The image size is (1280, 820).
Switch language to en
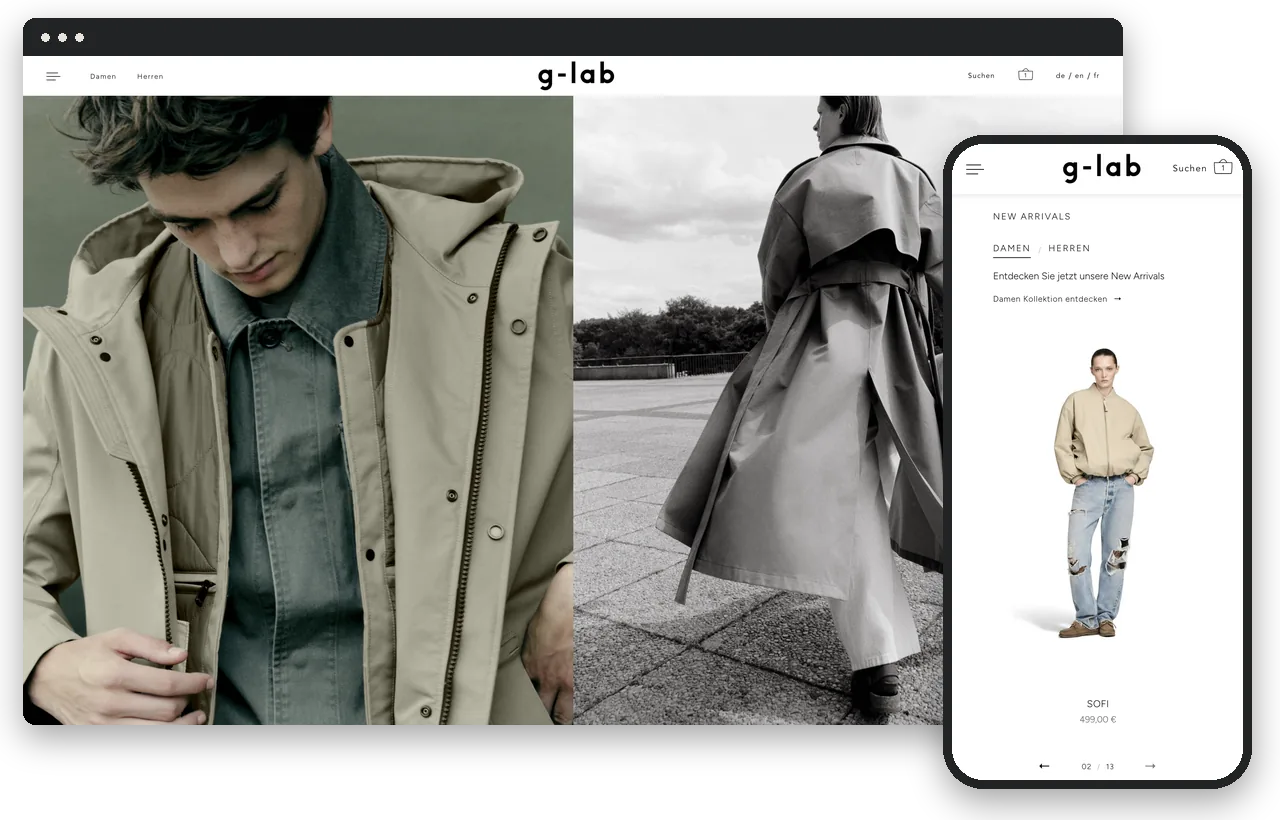(x=1079, y=76)
